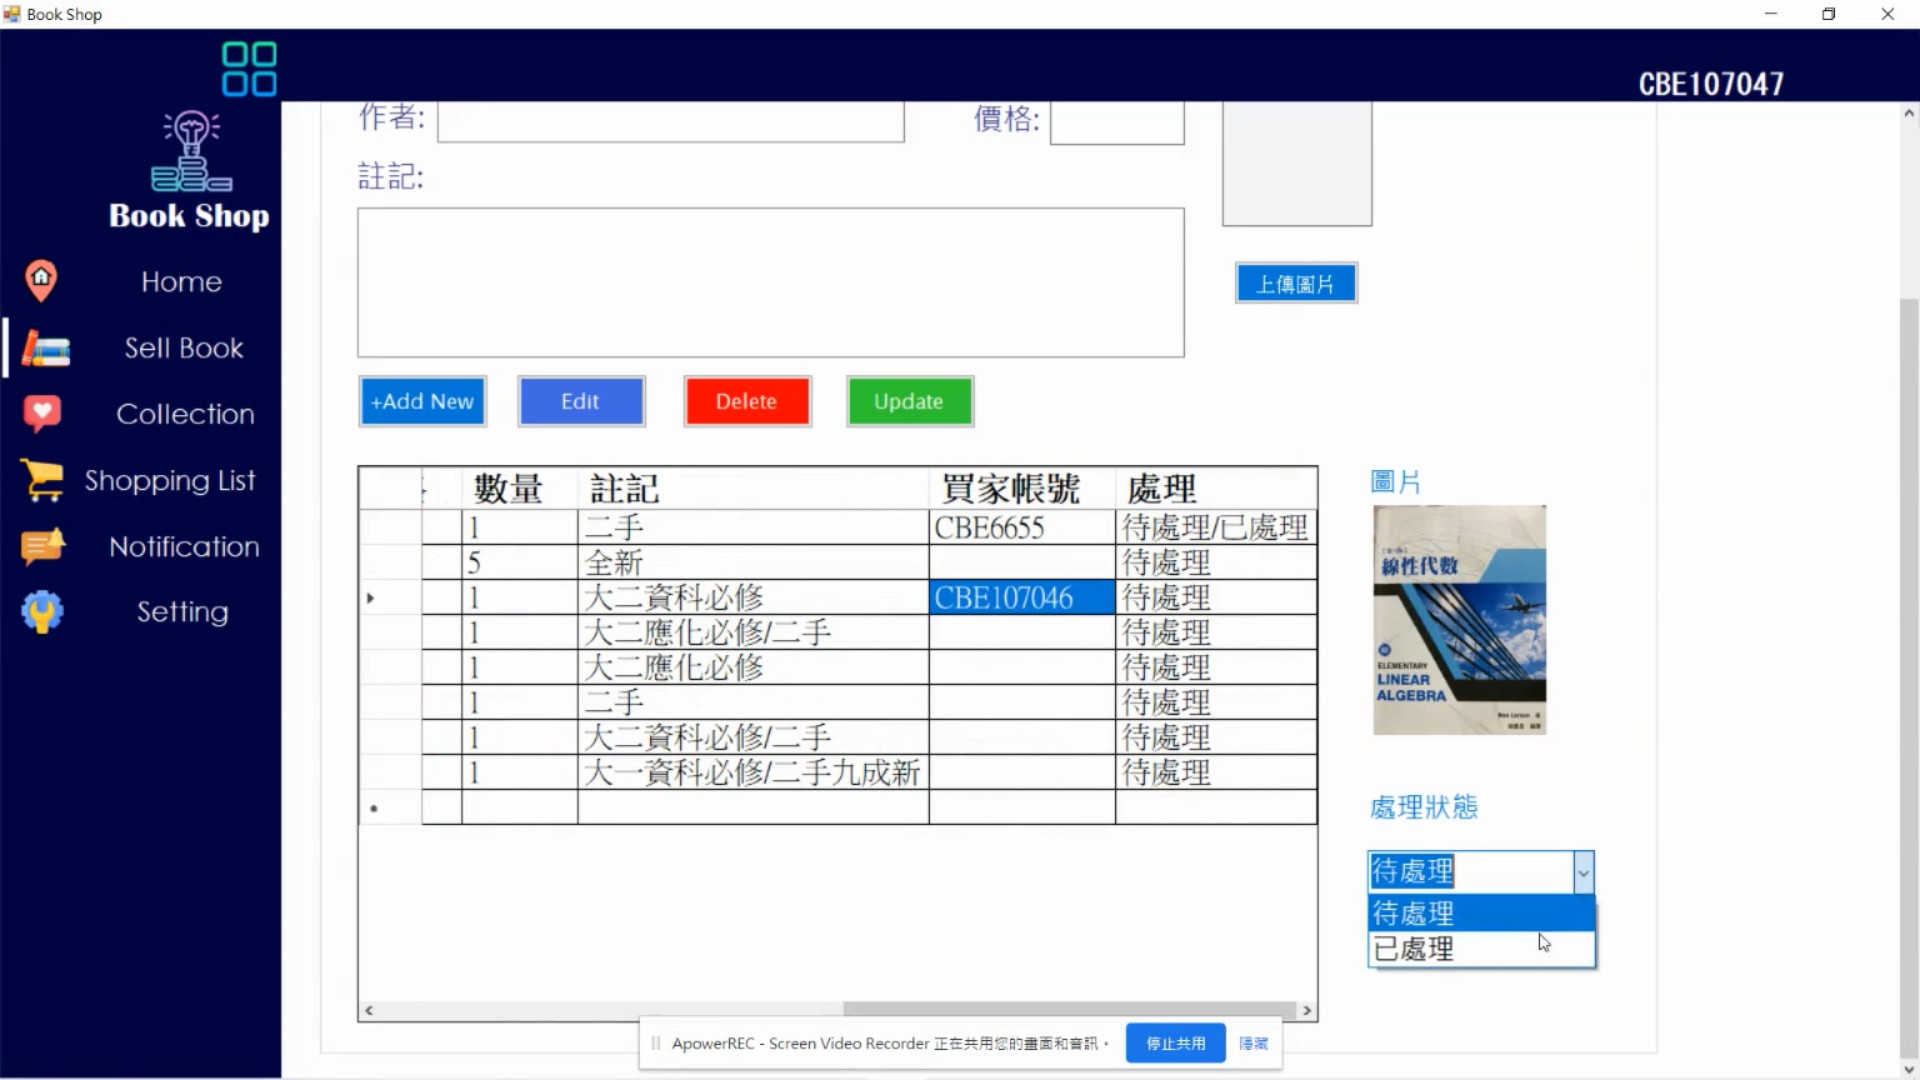Click the Book Shop lightbulb logo
Viewport: 1920px width, 1080px height.
[x=192, y=151]
